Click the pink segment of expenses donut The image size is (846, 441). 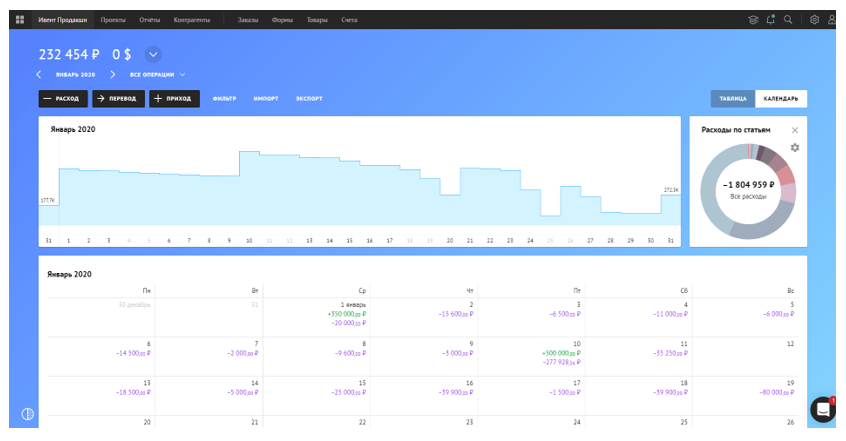tap(787, 176)
